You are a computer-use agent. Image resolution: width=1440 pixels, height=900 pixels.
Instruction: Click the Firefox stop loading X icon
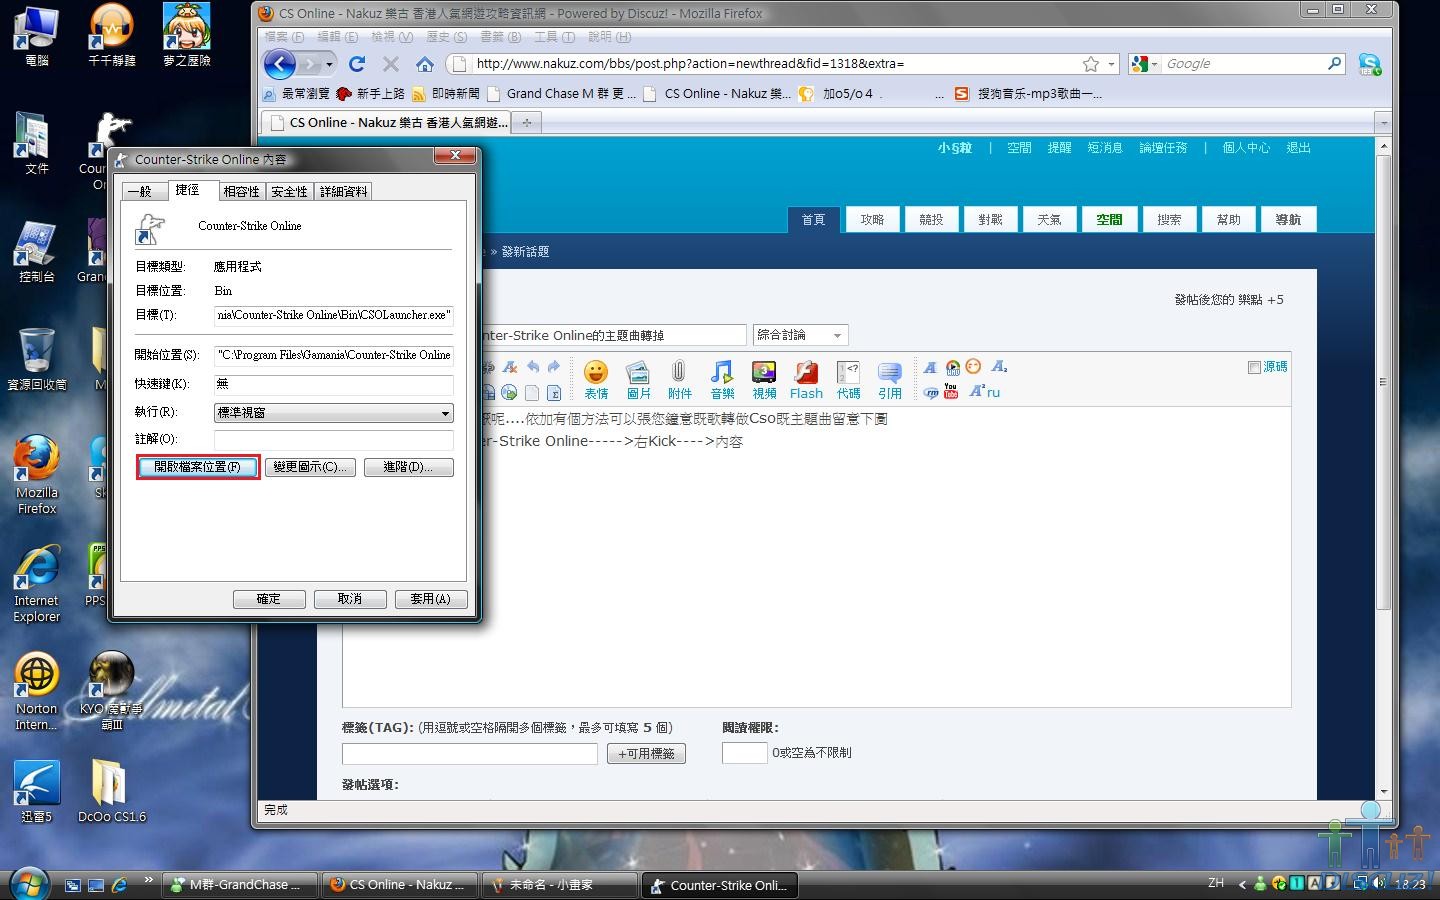[x=391, y=64]
